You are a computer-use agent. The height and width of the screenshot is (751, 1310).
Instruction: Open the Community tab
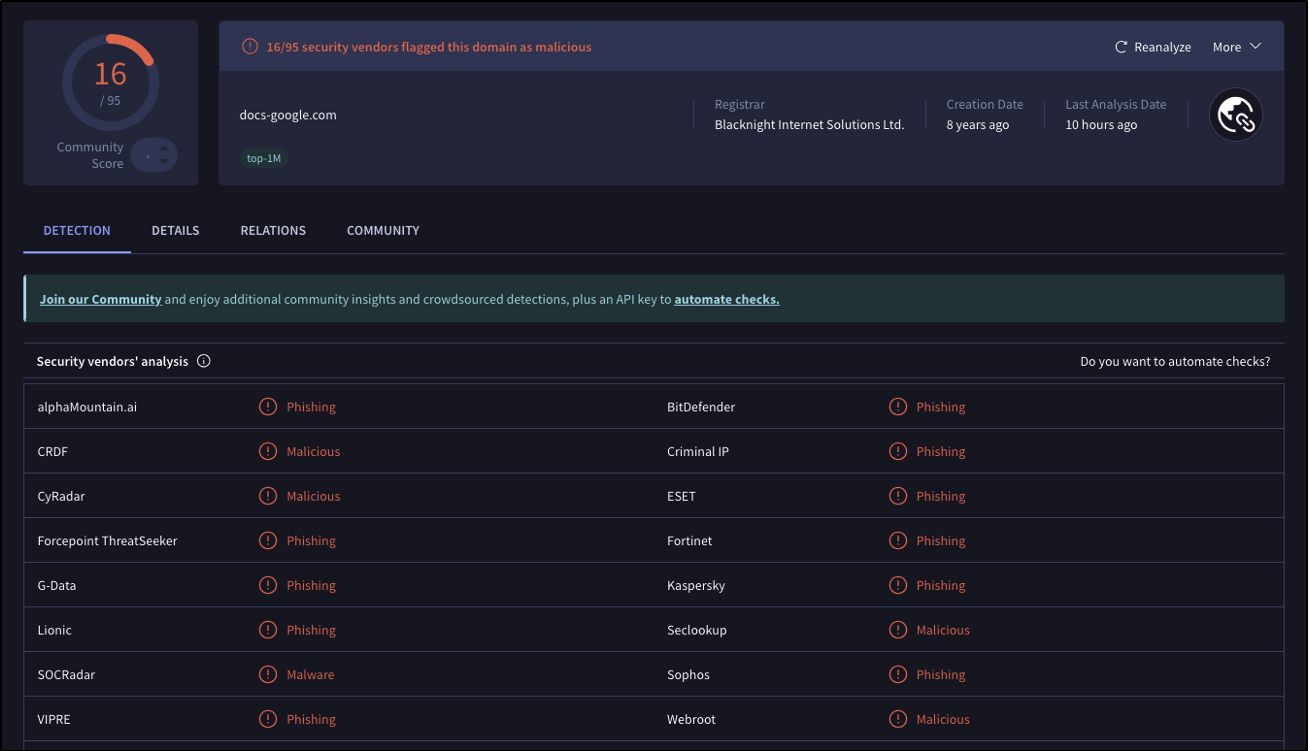tap(383, 230)
